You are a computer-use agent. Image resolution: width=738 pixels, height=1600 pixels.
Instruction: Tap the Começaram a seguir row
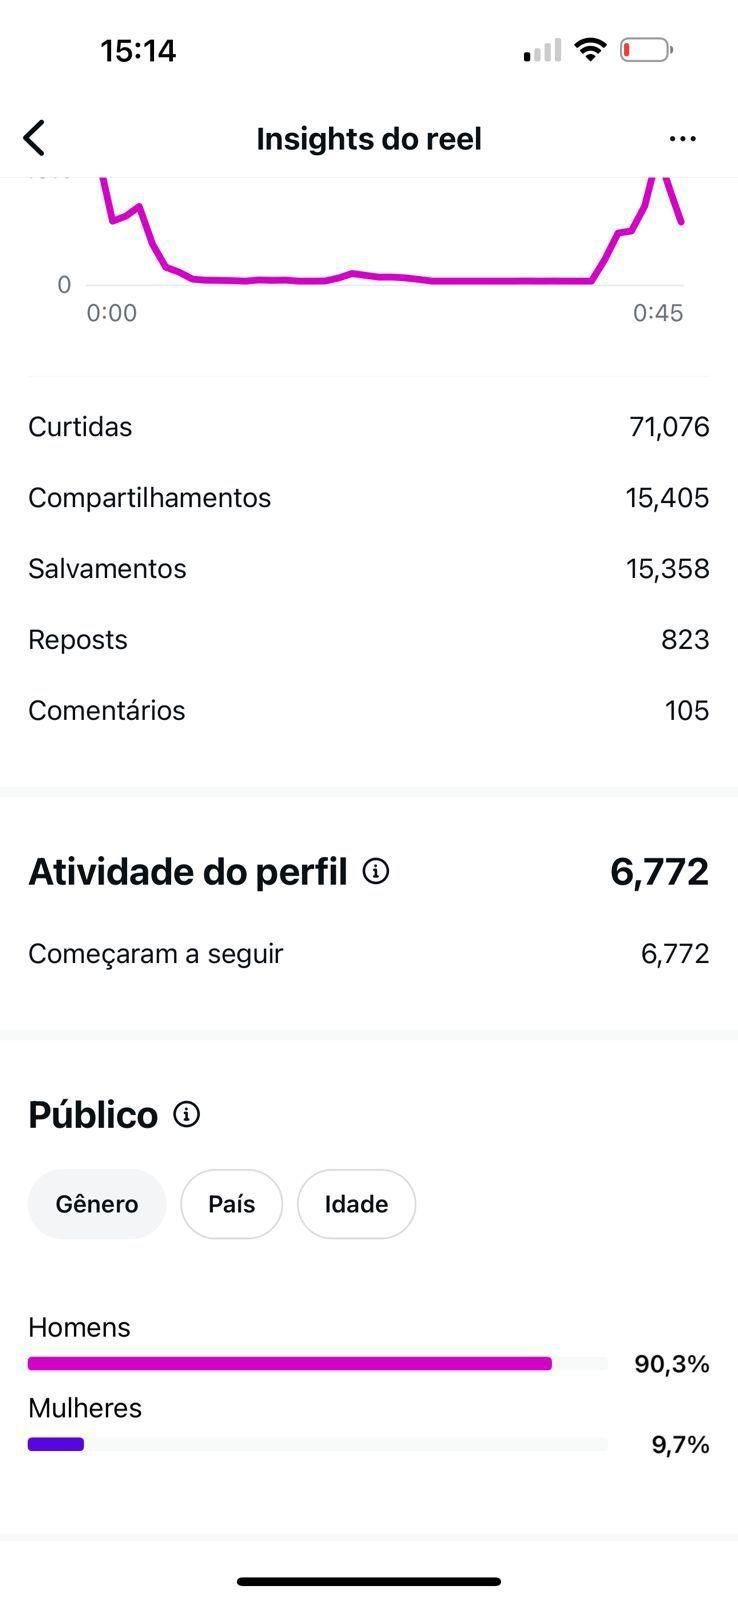(368, 954)
